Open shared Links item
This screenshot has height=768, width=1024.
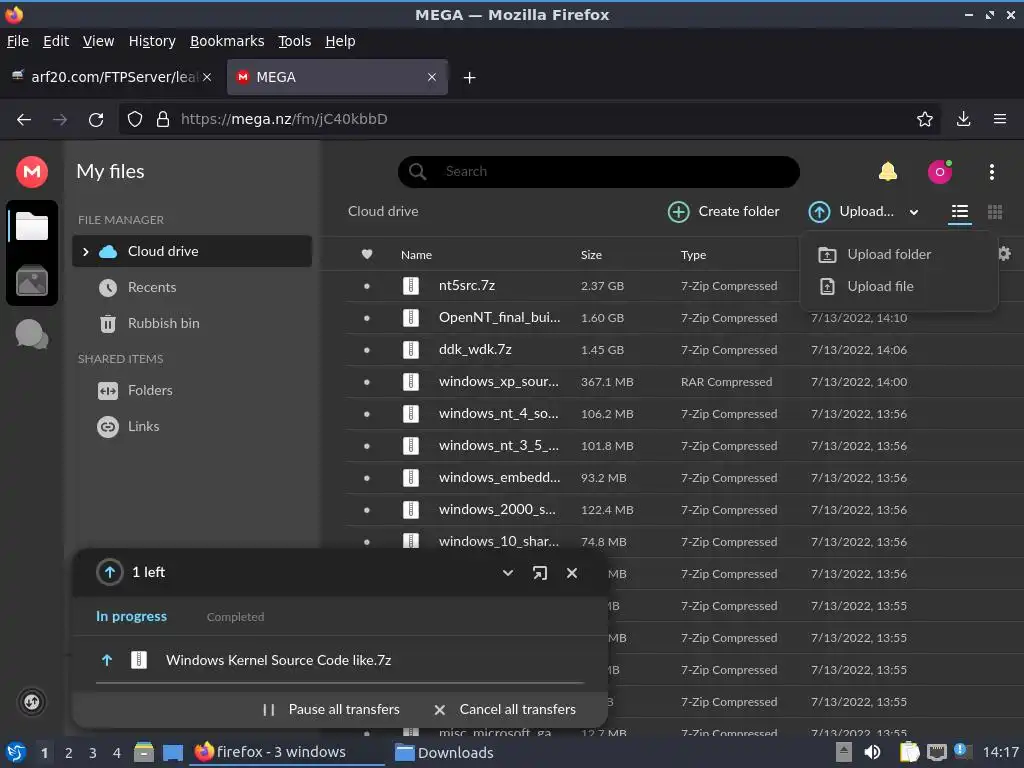[x=191, y=426]
